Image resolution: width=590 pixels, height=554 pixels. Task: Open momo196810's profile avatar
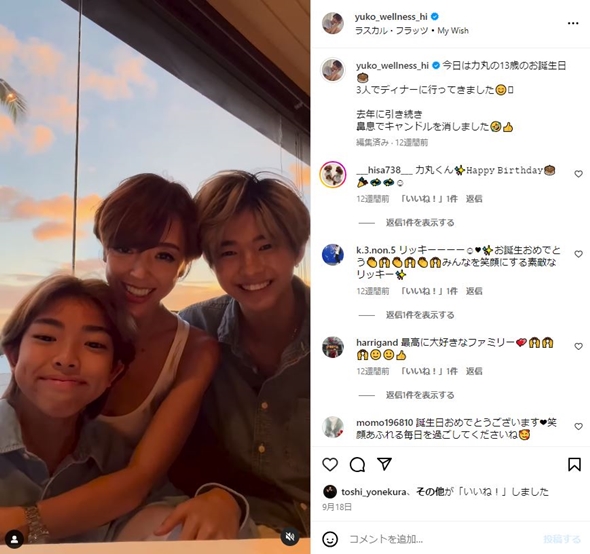pyautogui.click(x=333, y=428)
